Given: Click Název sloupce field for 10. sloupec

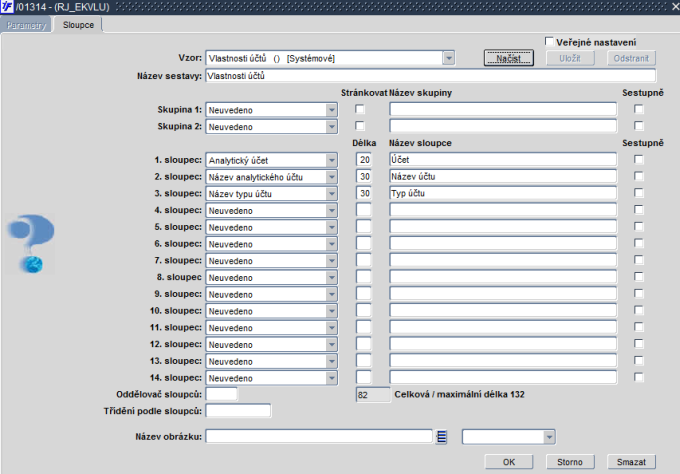Looking at the screenshot, I should 503,311.
